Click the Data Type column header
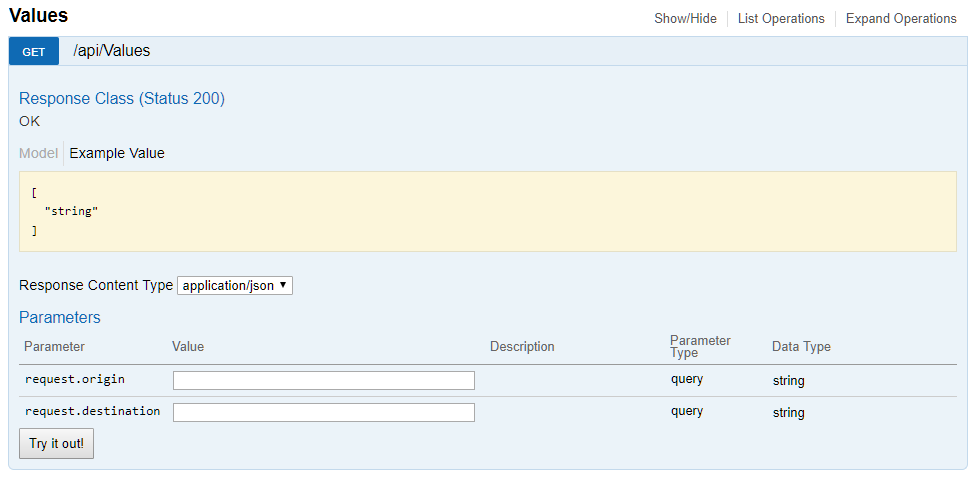The width and height of the screenshot is (978, 481). (801, 346)
